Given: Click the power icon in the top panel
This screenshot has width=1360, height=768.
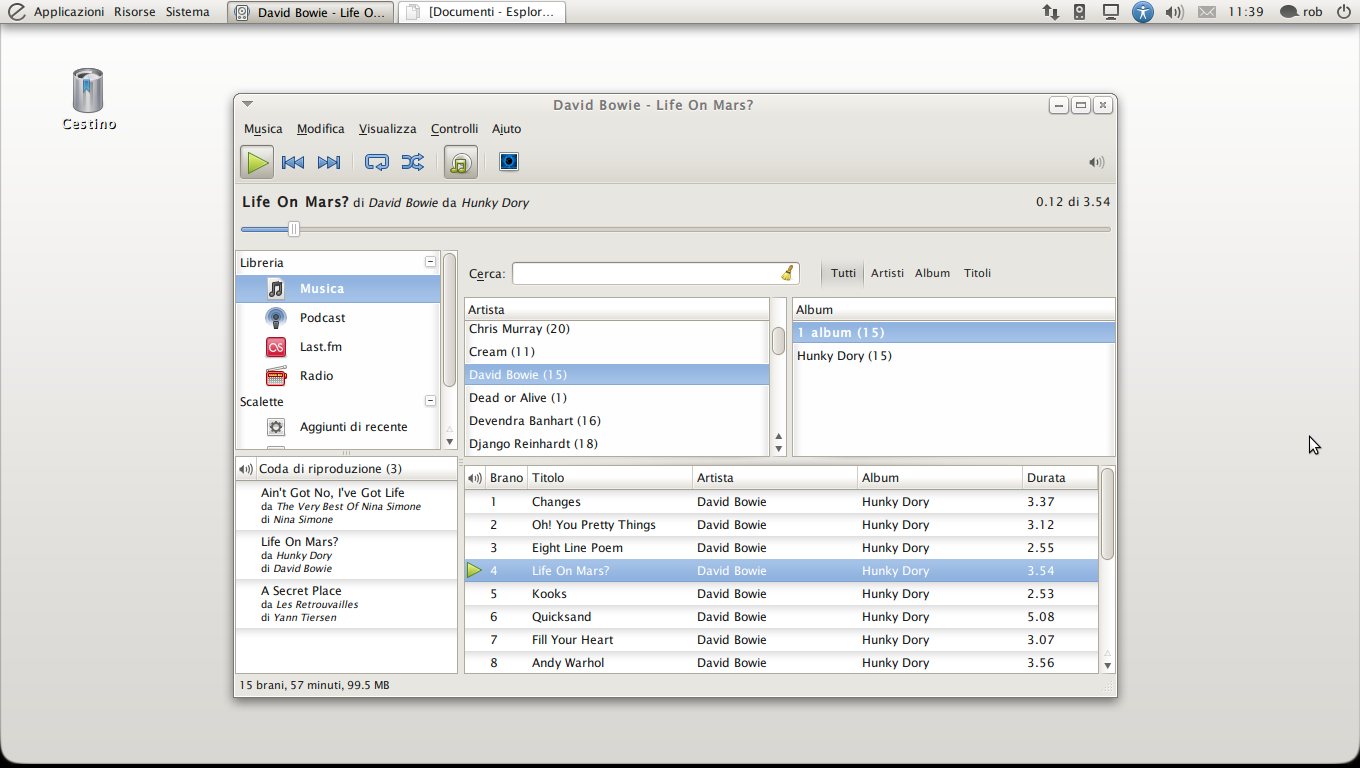Looking at the screenshot, I should (x=1343, y=12).
